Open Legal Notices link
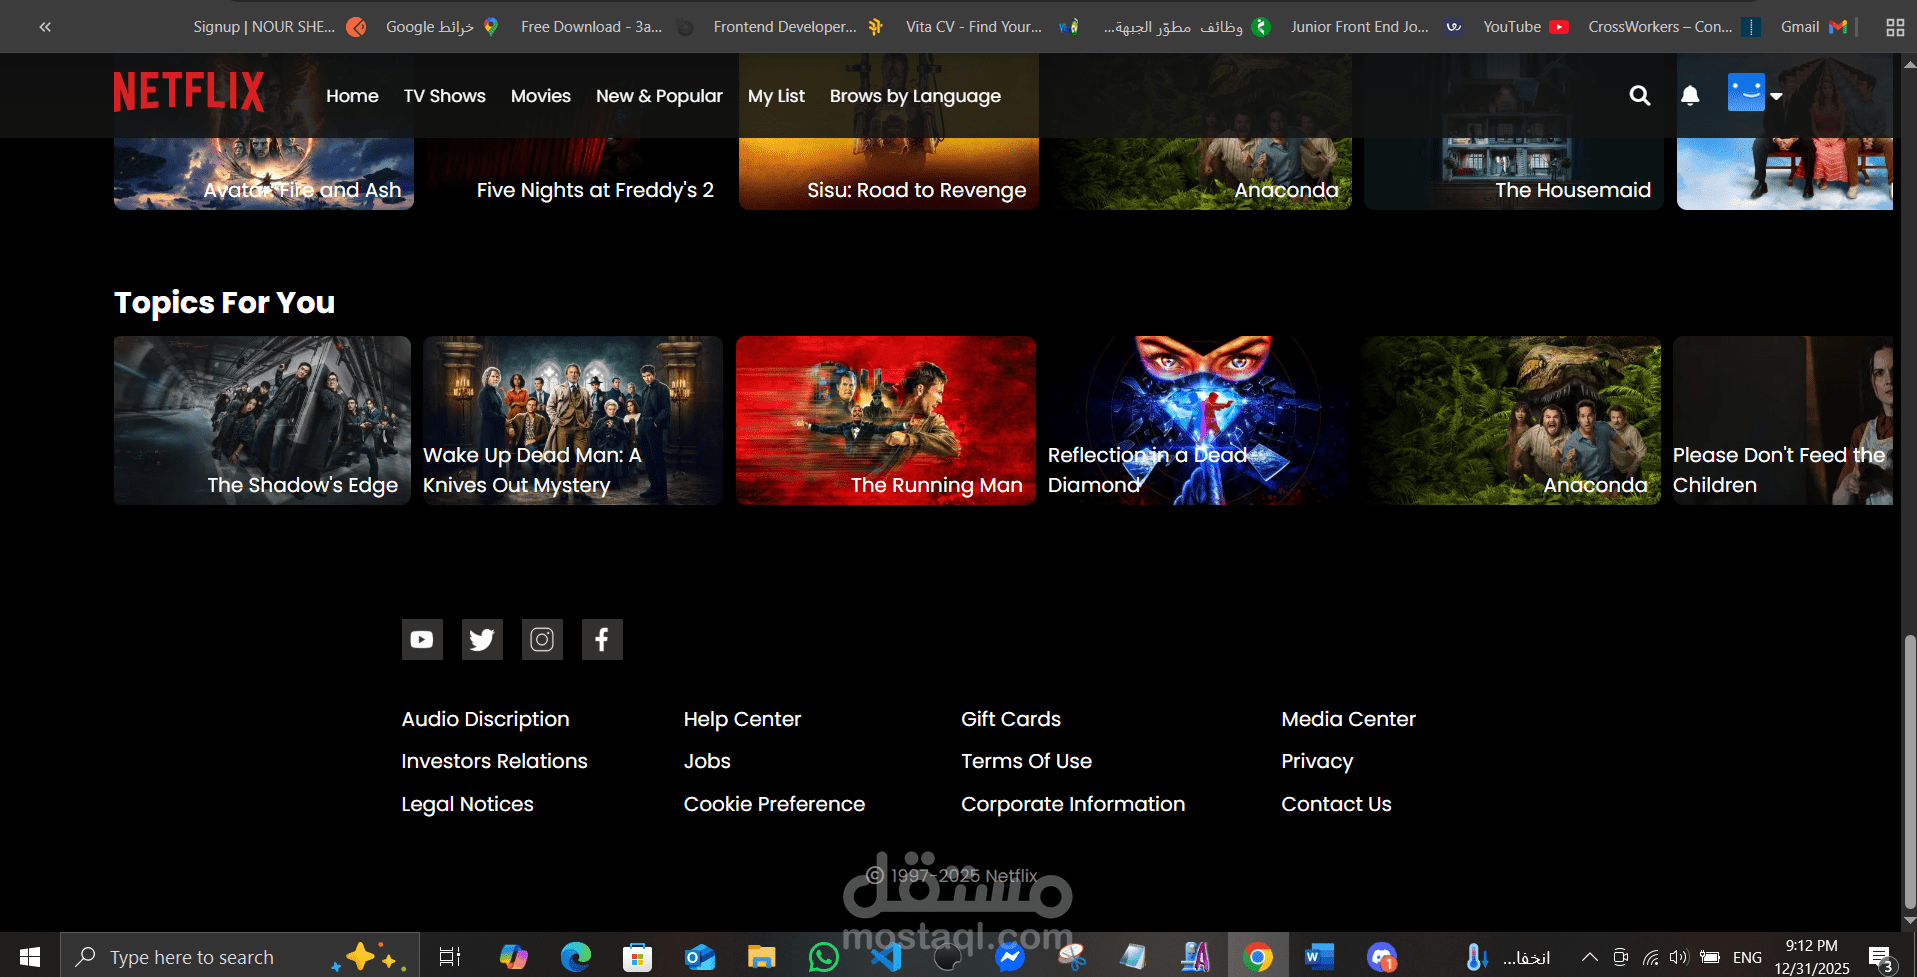The height and width of the screenshot is (977, 1917). point(467,804)
